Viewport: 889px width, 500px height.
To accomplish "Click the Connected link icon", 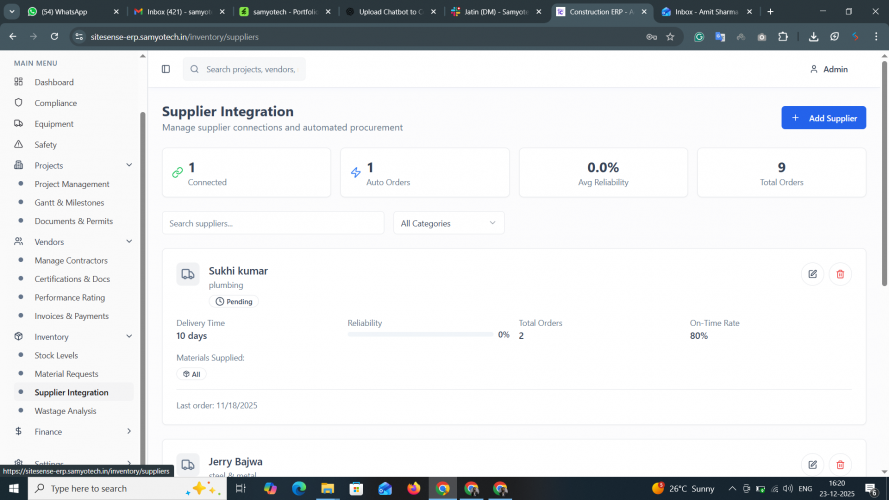I will pyautogui.click(x=177, y=172).
